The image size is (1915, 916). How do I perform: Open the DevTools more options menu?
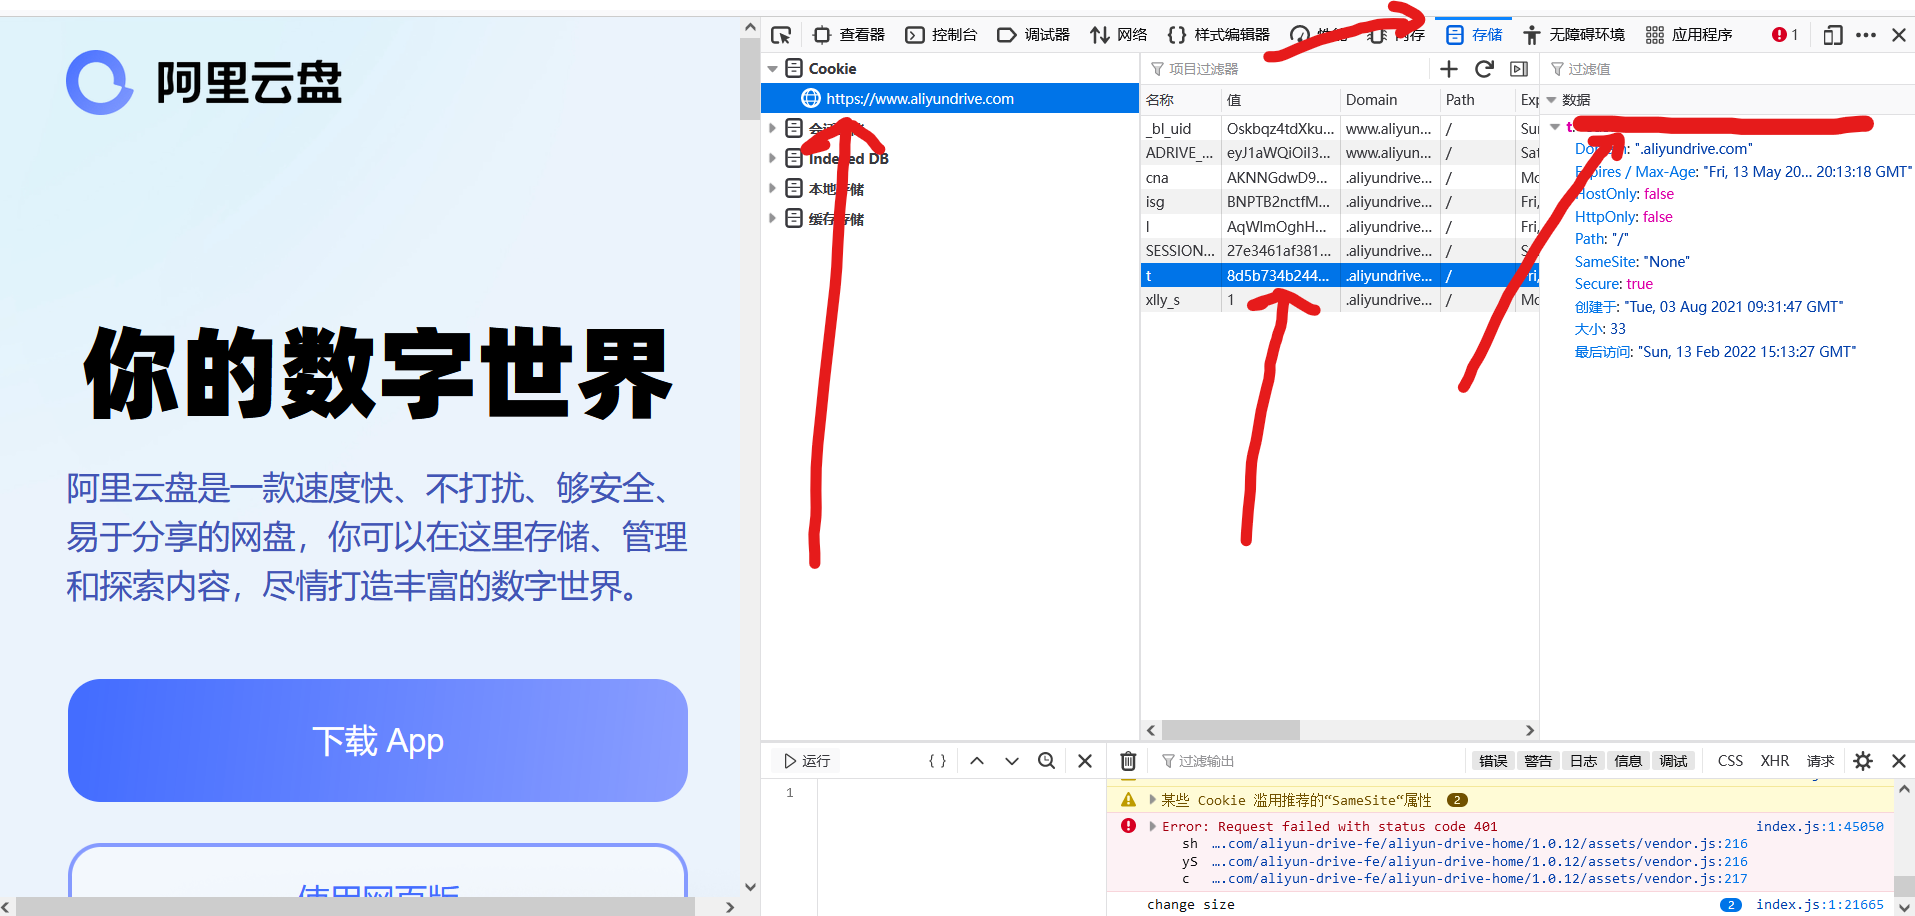tap(1866, 35)
